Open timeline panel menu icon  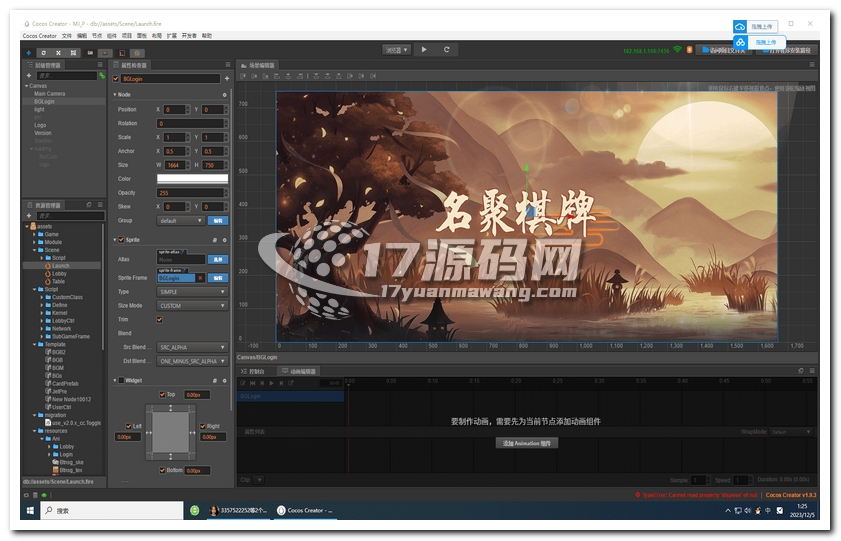coord(812,370)
